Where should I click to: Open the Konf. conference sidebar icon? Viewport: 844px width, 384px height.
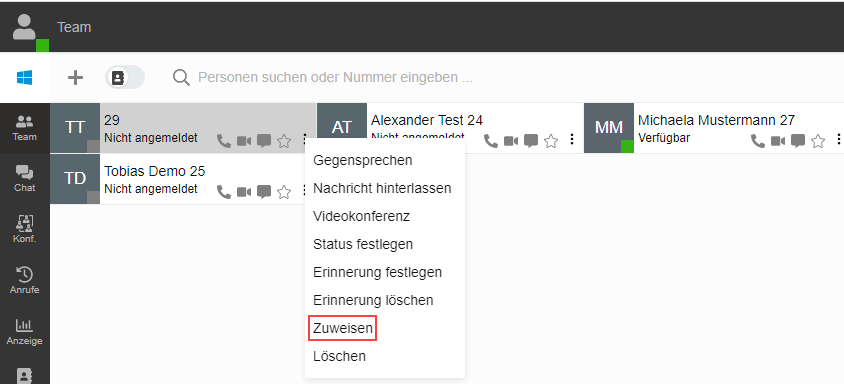point(25,230)
